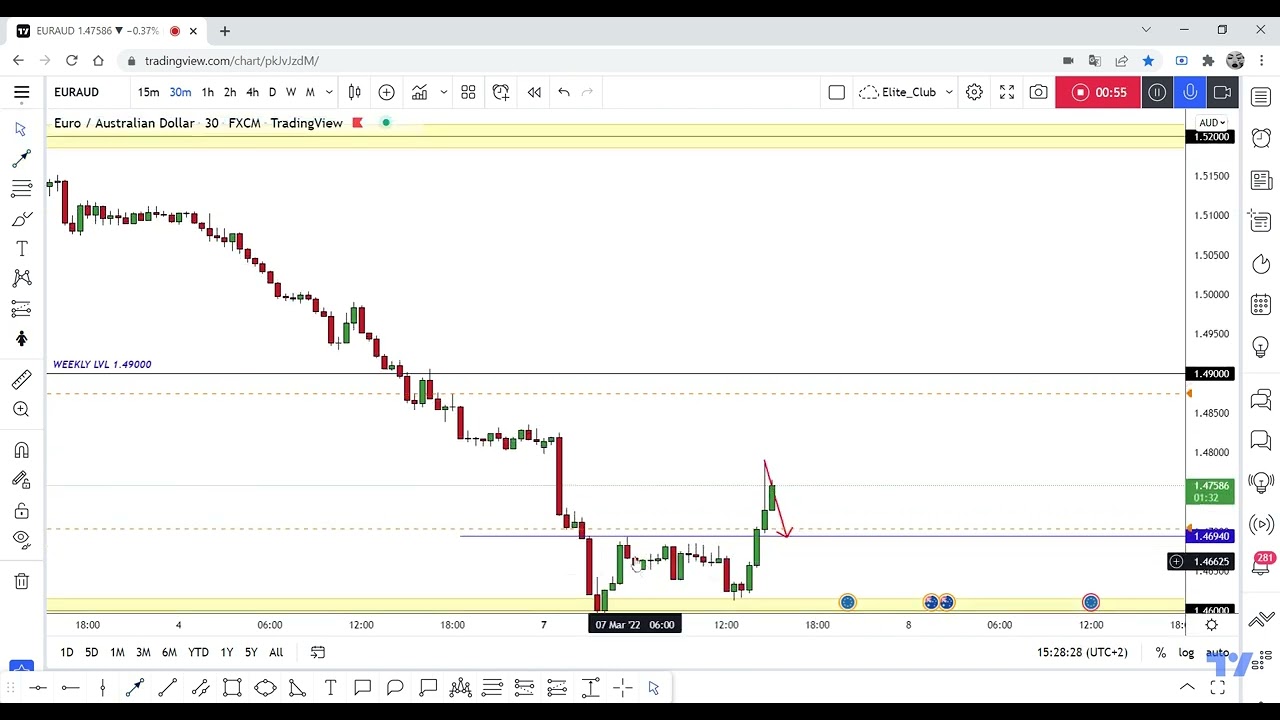Switch to Weekly (W) timeframe
The width and height of the screenshot is (1280, 720).
click(291, 92)
